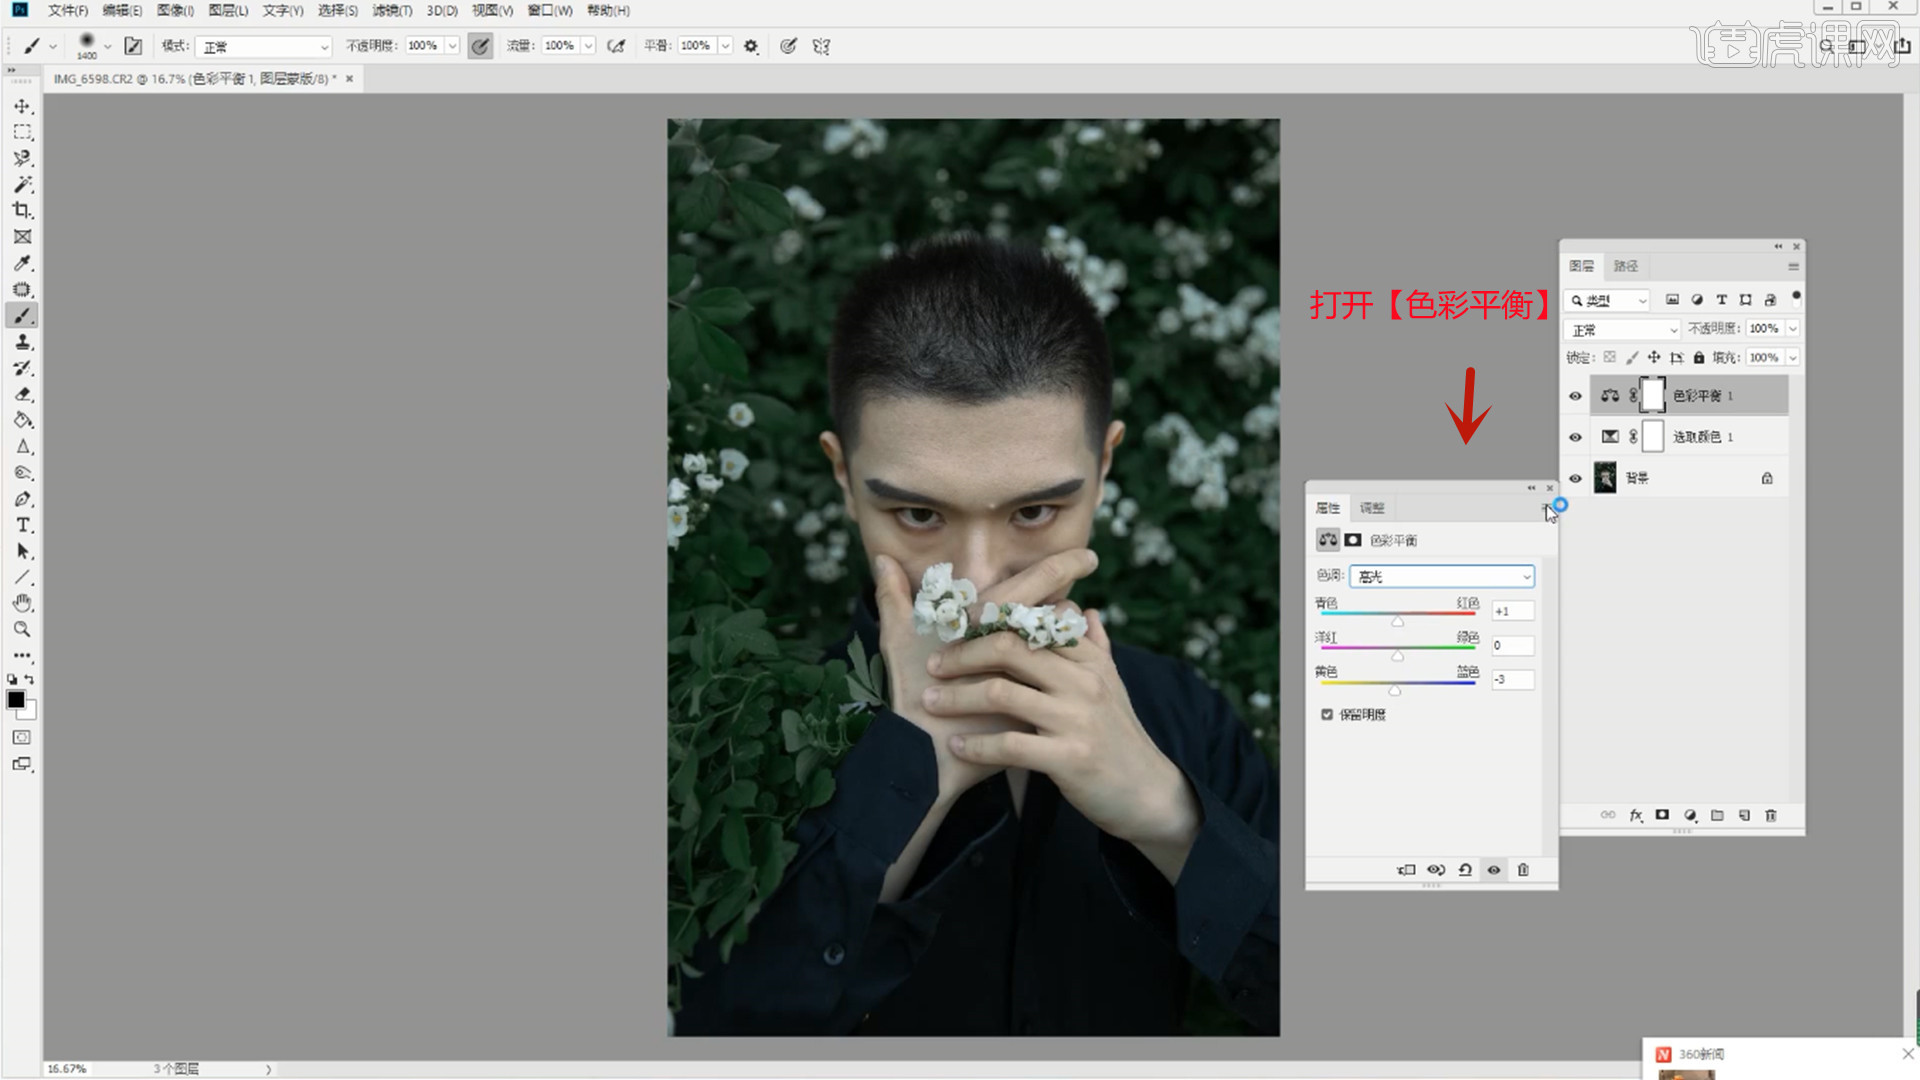Open layer blending mode 正常 dropdown
Viewport: 1920px width, 1080px height.
point(1623,330)
